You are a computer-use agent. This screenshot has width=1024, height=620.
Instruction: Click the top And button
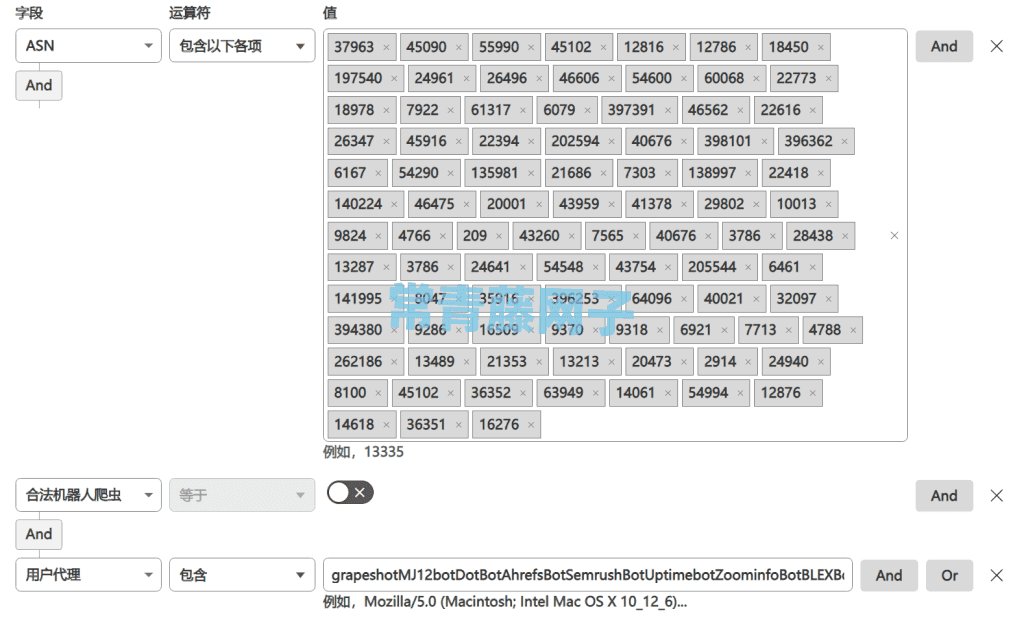[944, 46]
